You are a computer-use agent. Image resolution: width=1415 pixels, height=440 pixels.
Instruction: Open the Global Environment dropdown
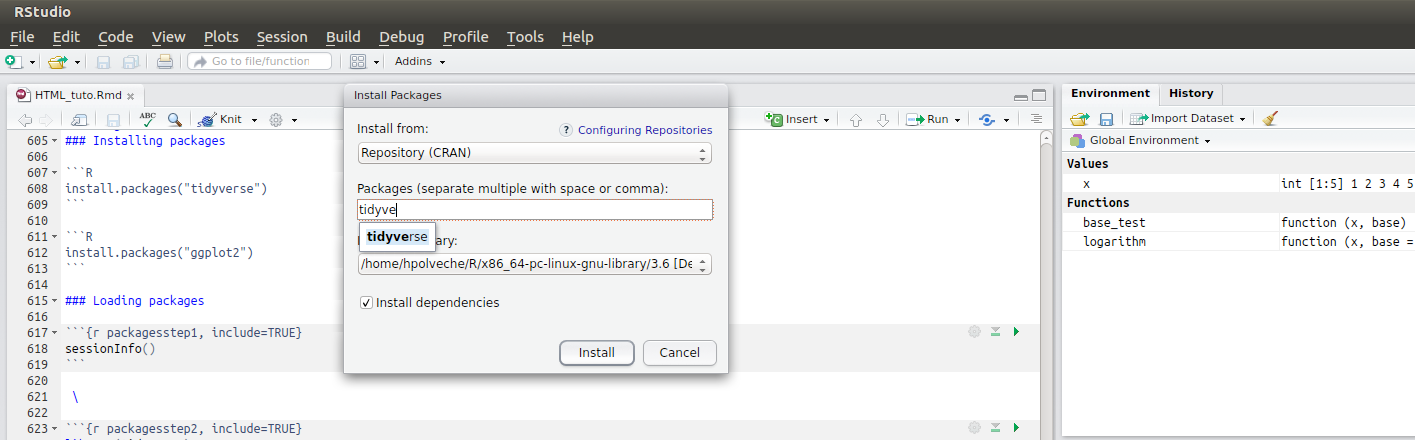(x=1140, y=140)
